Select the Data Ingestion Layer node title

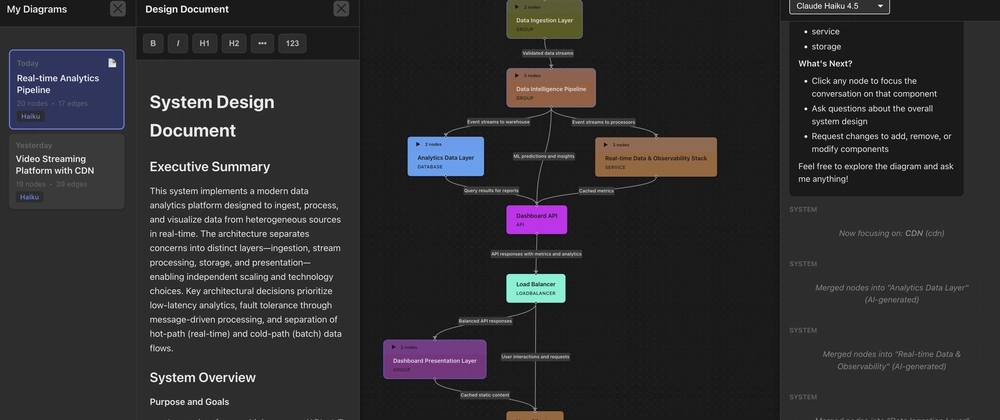[545, 20]
